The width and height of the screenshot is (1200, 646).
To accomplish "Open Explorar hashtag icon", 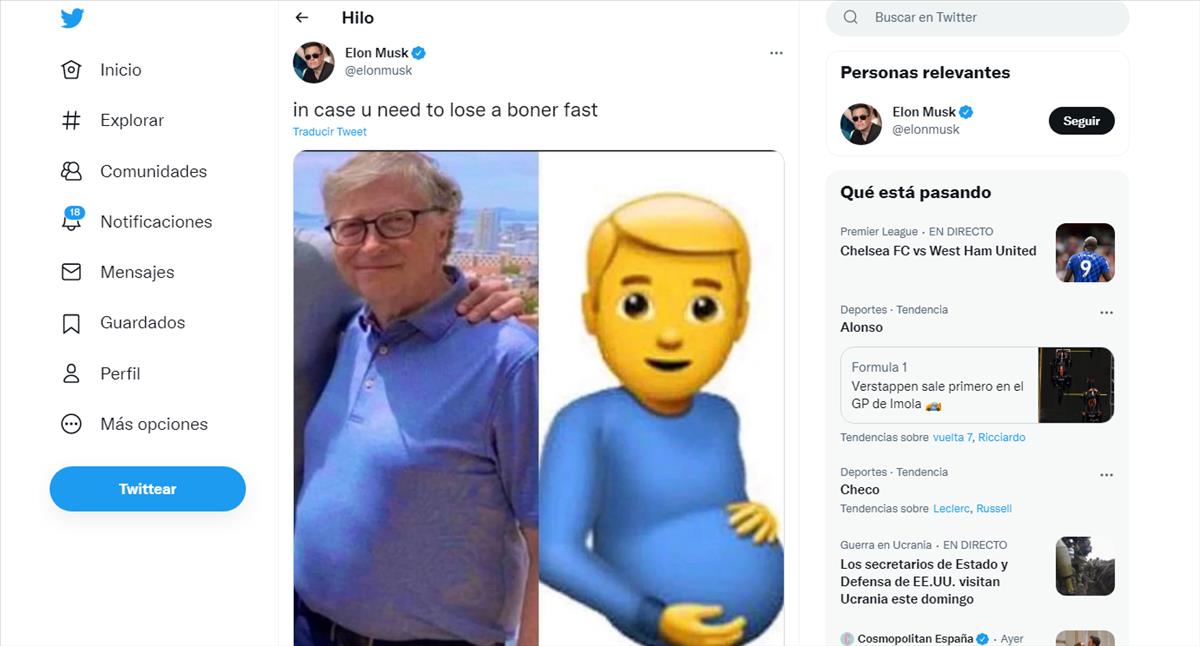I will [x=71, y=120].
